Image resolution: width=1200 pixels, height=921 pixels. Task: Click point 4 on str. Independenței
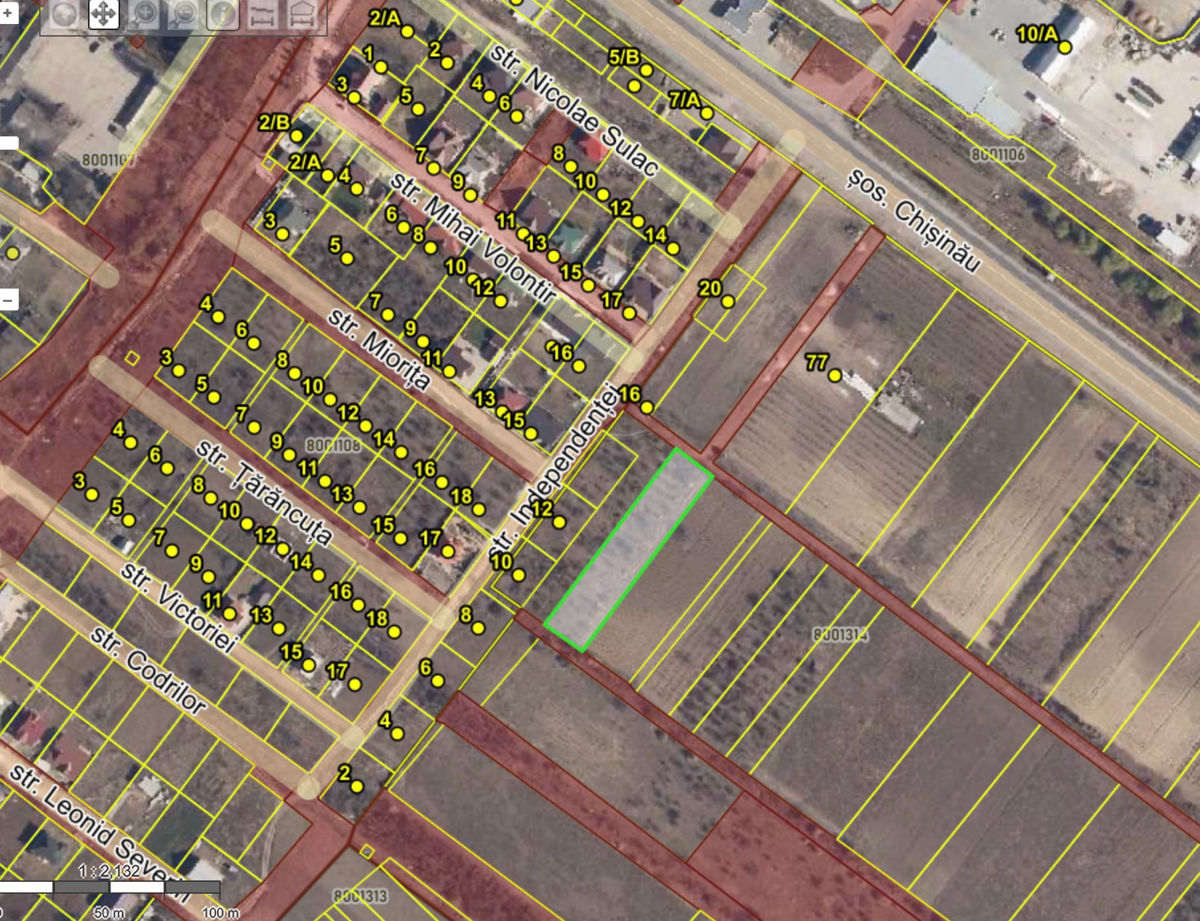pyautogui.click(x=397, y=733)
